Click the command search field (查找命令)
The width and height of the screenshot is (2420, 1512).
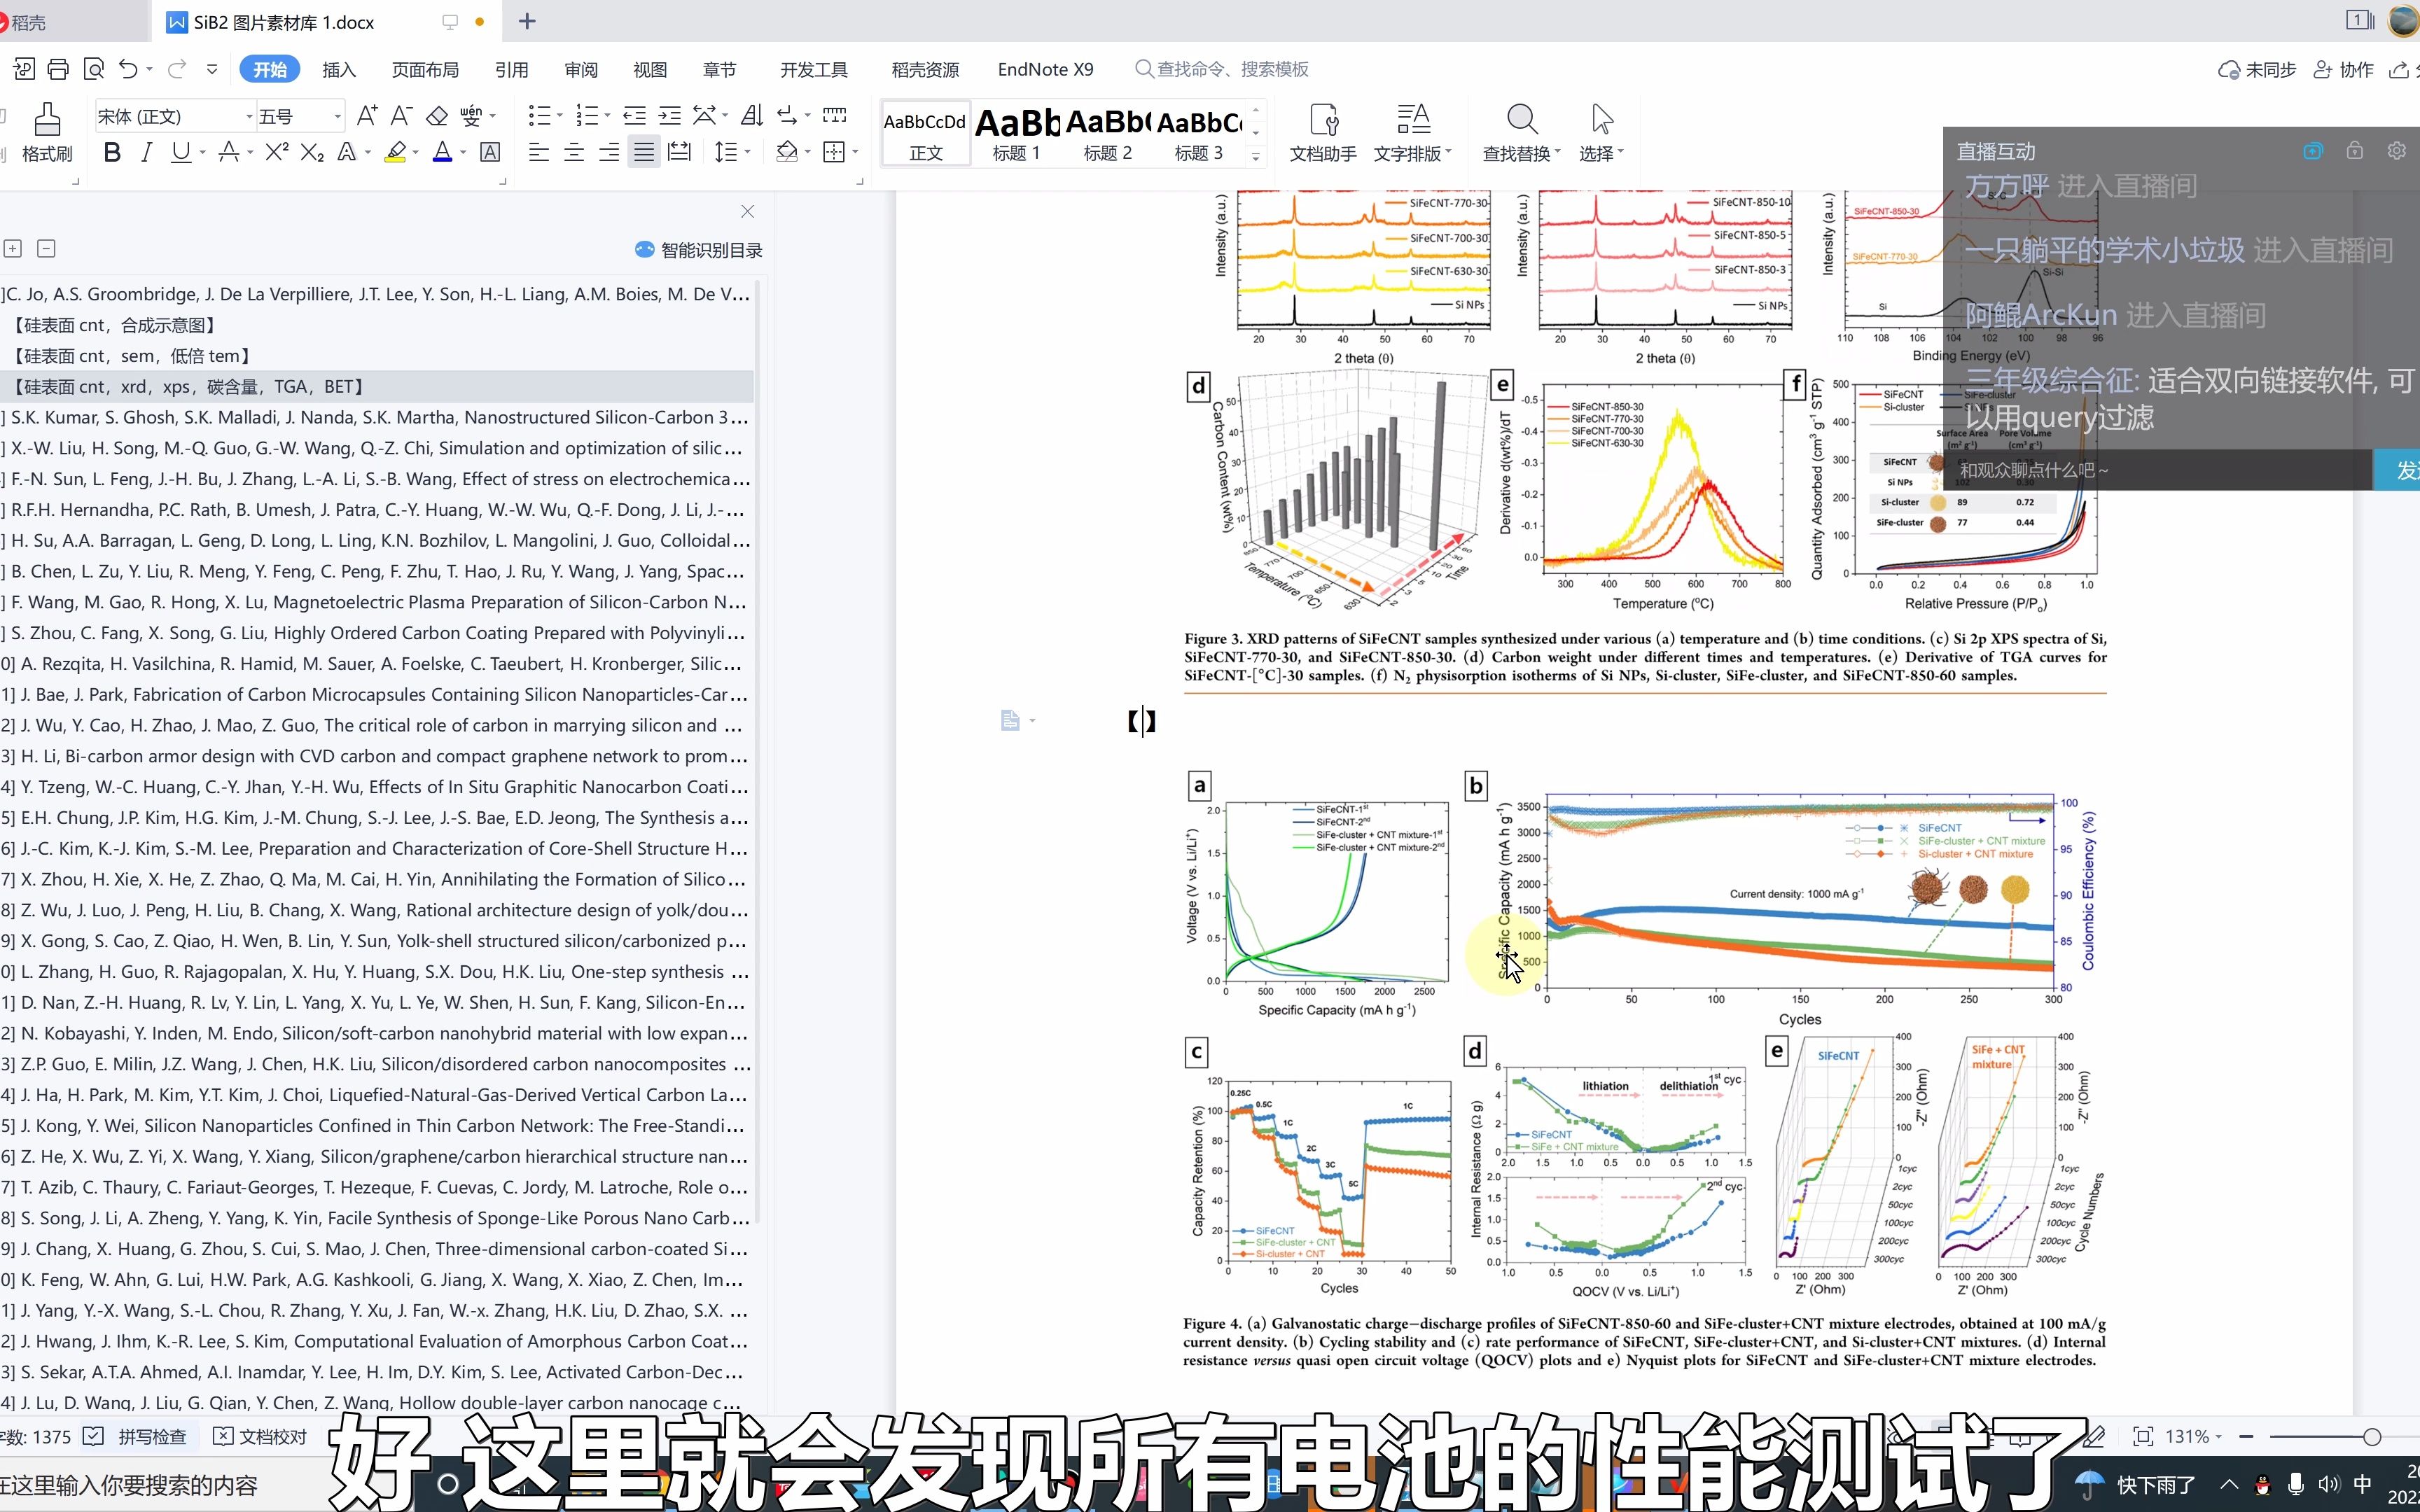pyautogui.click(x=1222, y=69)
